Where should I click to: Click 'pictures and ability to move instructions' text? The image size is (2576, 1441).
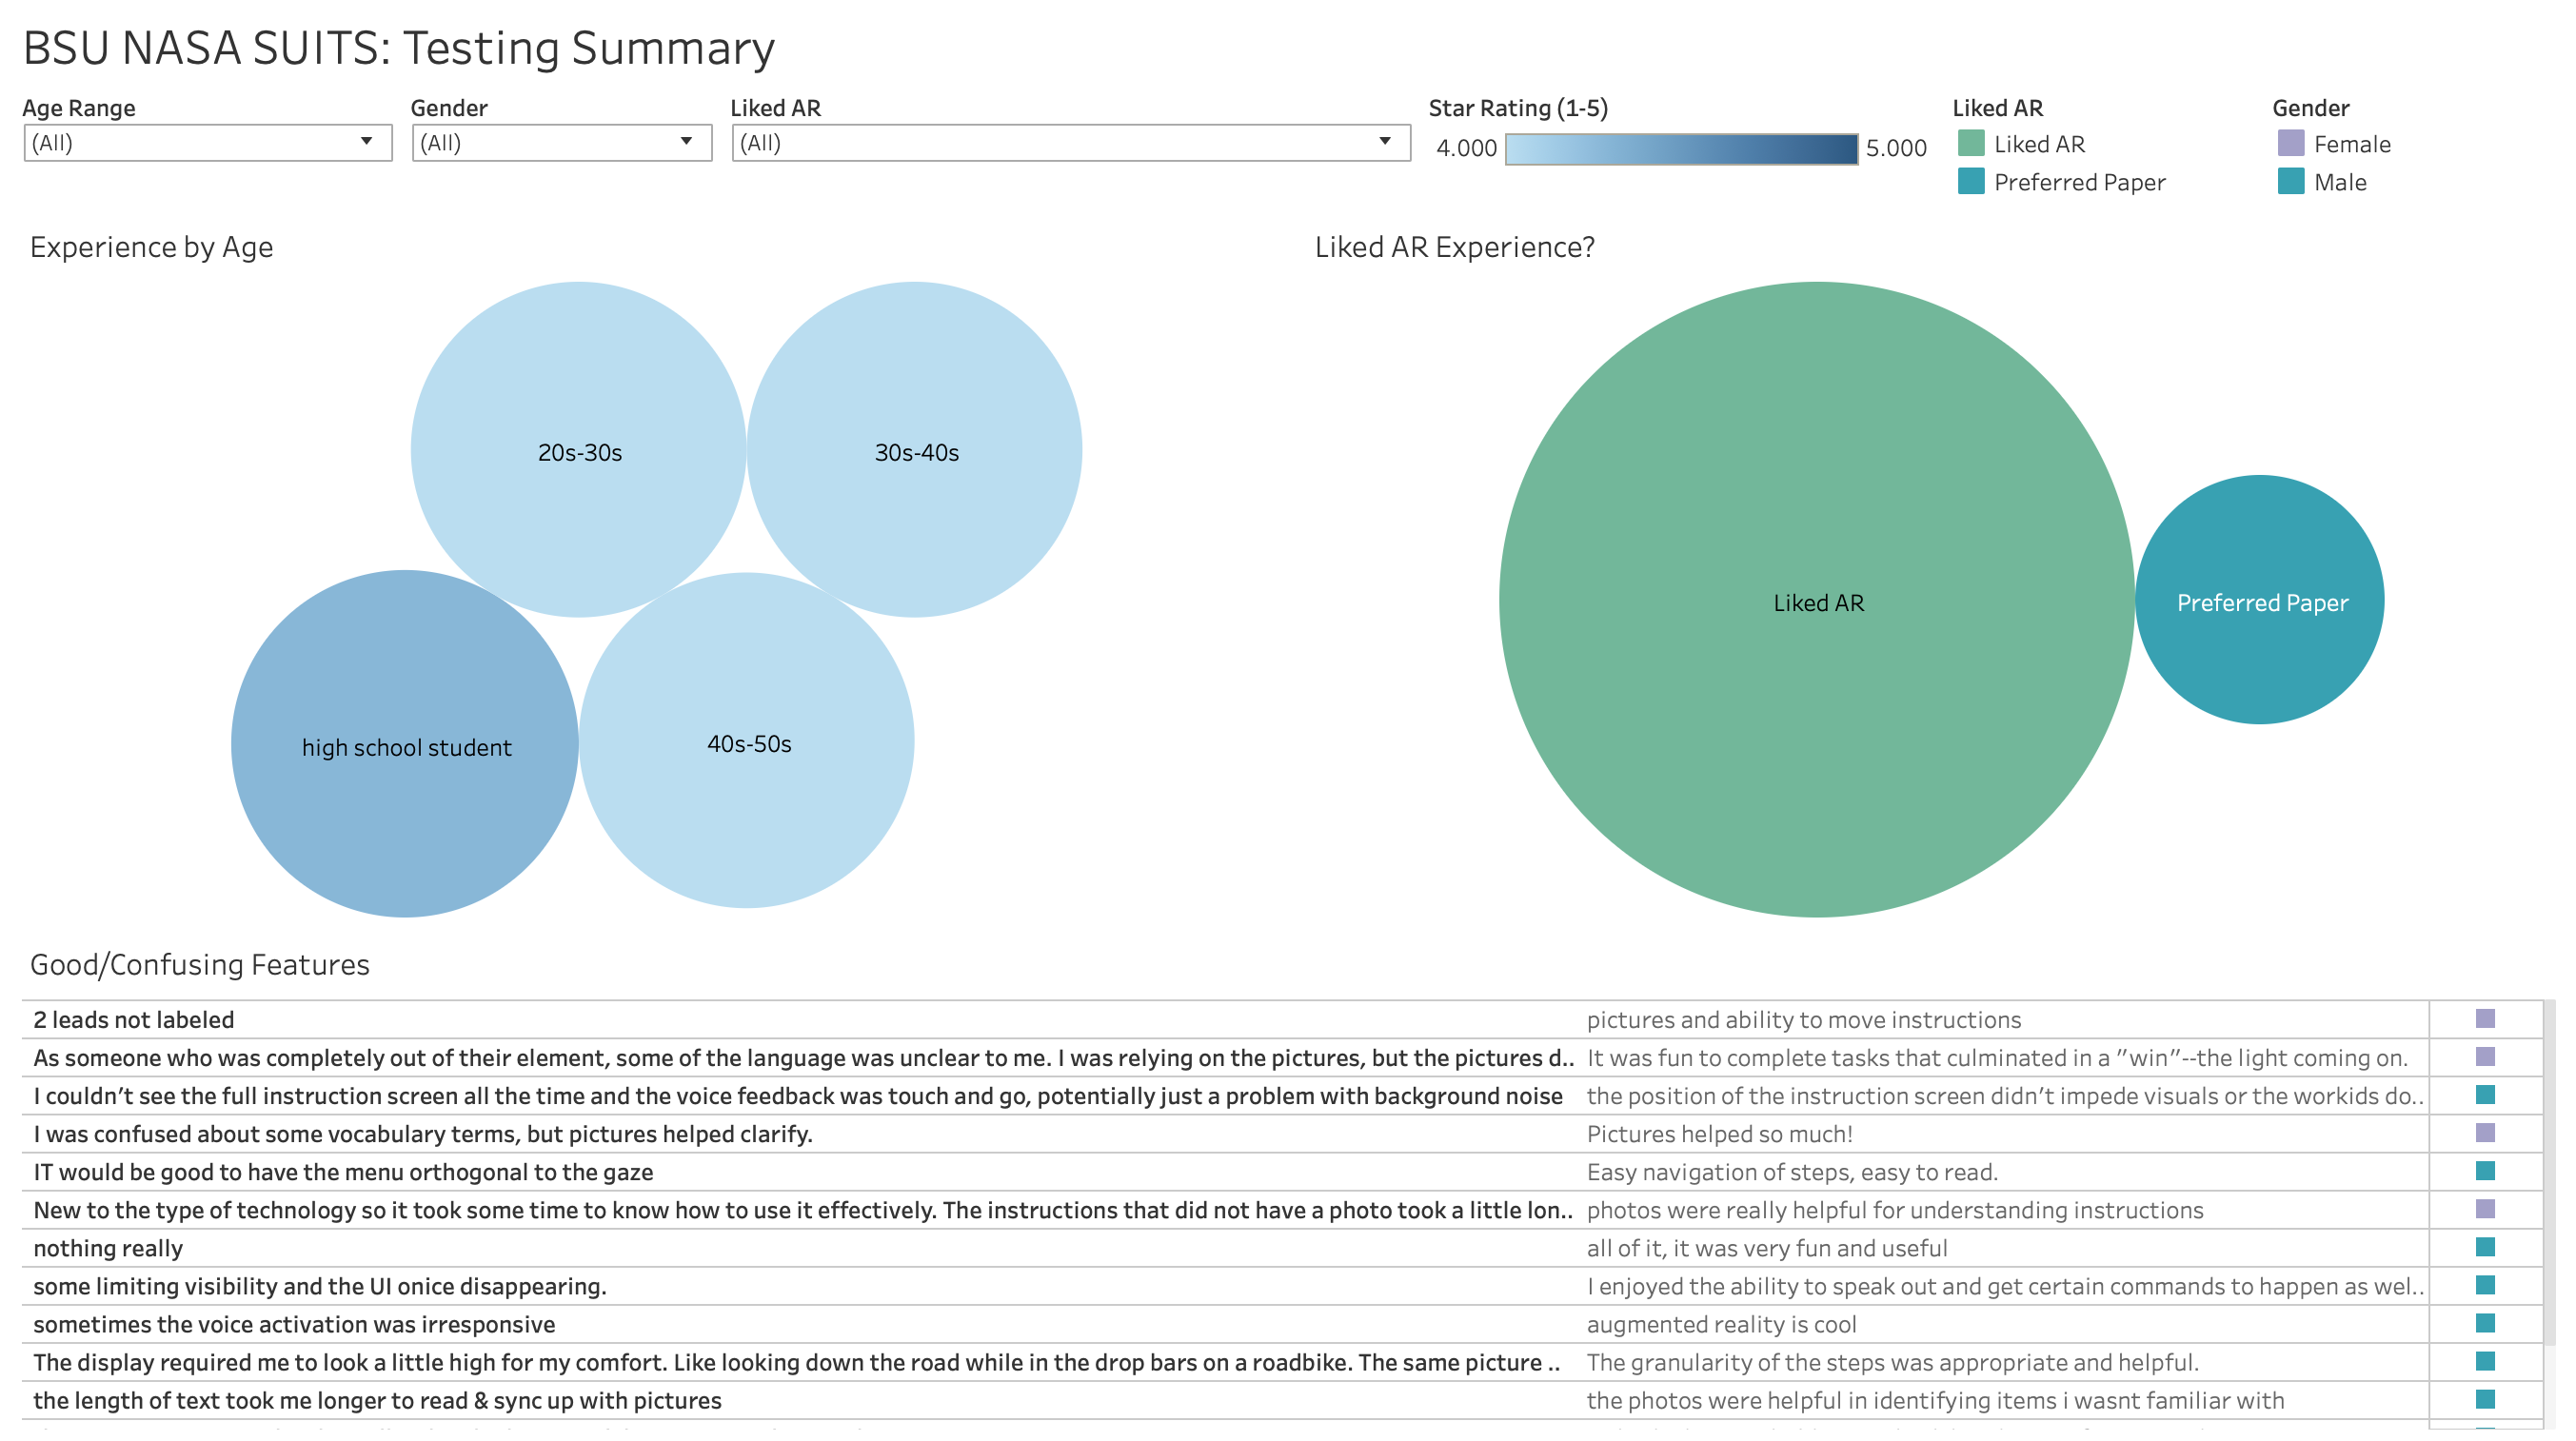tap(1804, 1020)
